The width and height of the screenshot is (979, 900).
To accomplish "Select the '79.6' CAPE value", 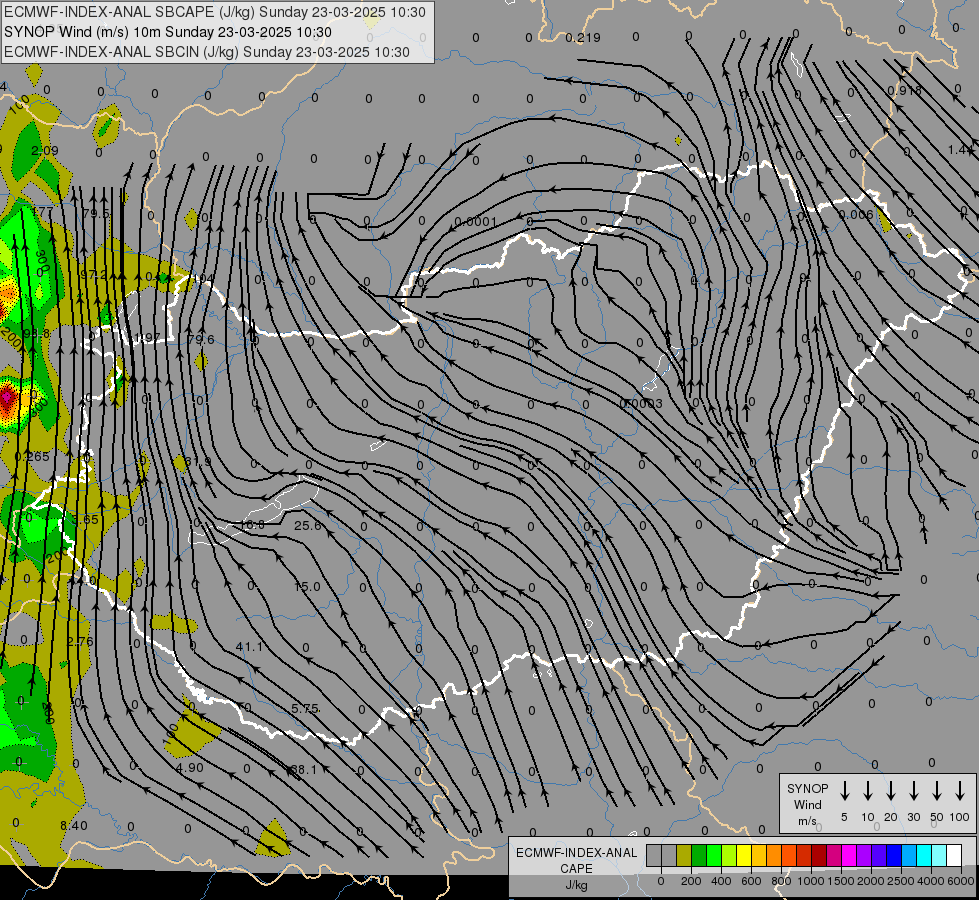I will tap(200, 339).
